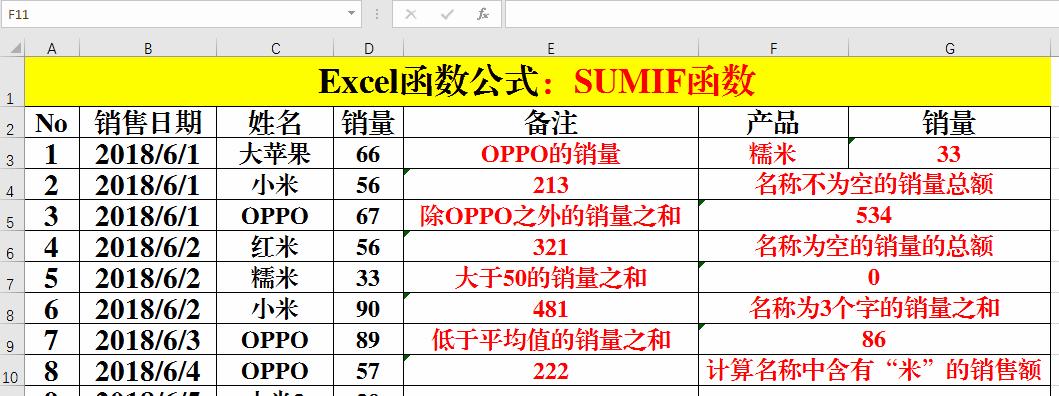Select the cell with value 222
The width and height of the screenshot is (1059, 396).
tap(551, 370)
